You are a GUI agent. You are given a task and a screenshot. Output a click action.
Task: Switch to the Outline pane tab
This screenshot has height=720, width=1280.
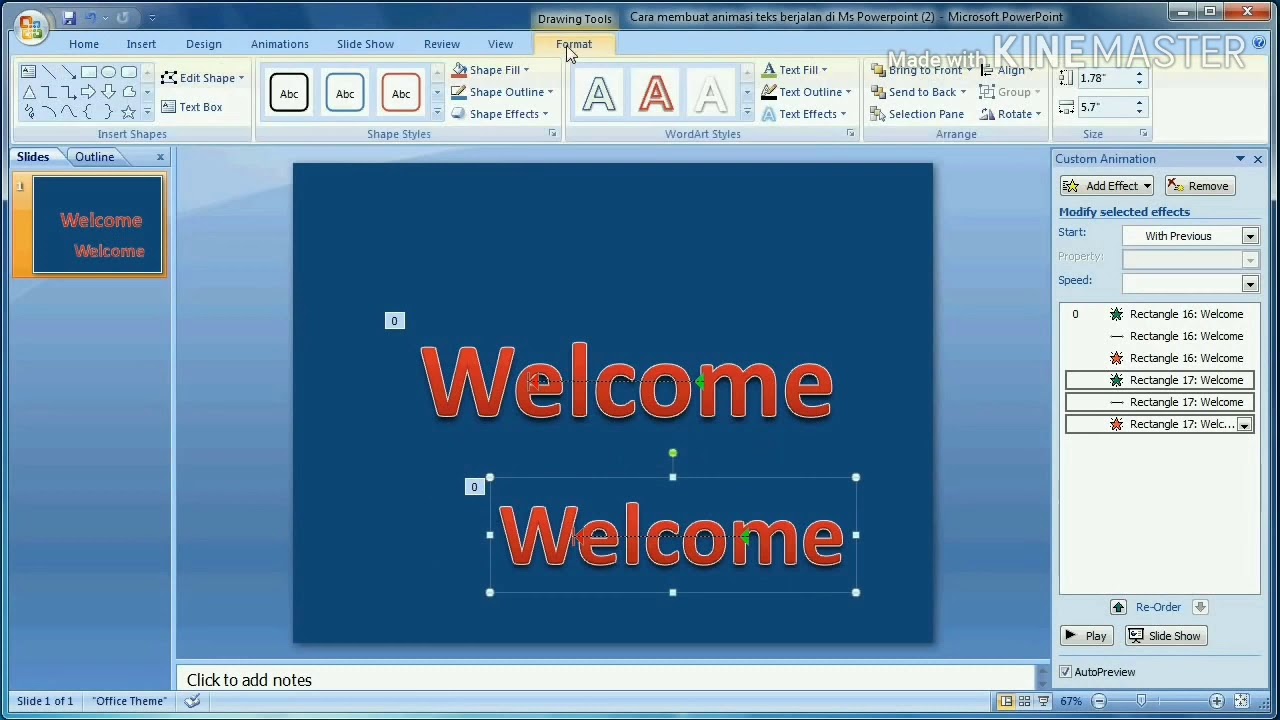[x=94, y=157]
